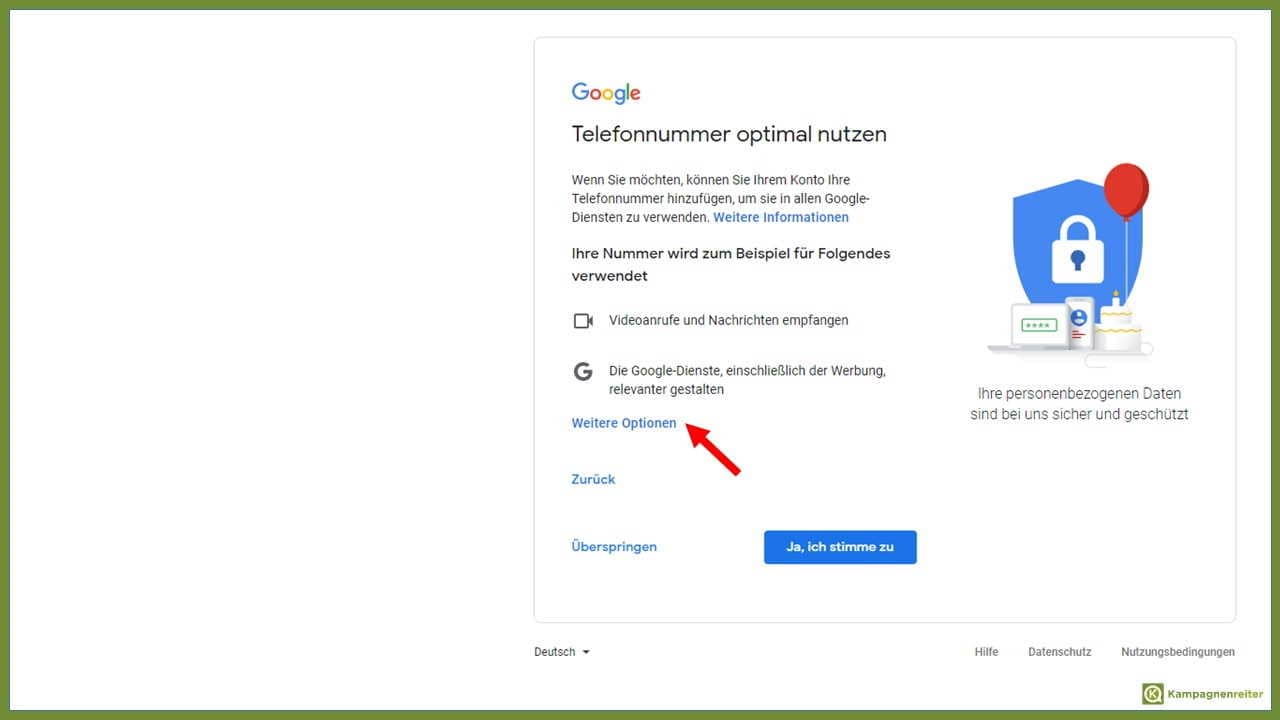Click text about Google-Dienste relevanter gestalten

pyautogui.click(x=747, y=380)
